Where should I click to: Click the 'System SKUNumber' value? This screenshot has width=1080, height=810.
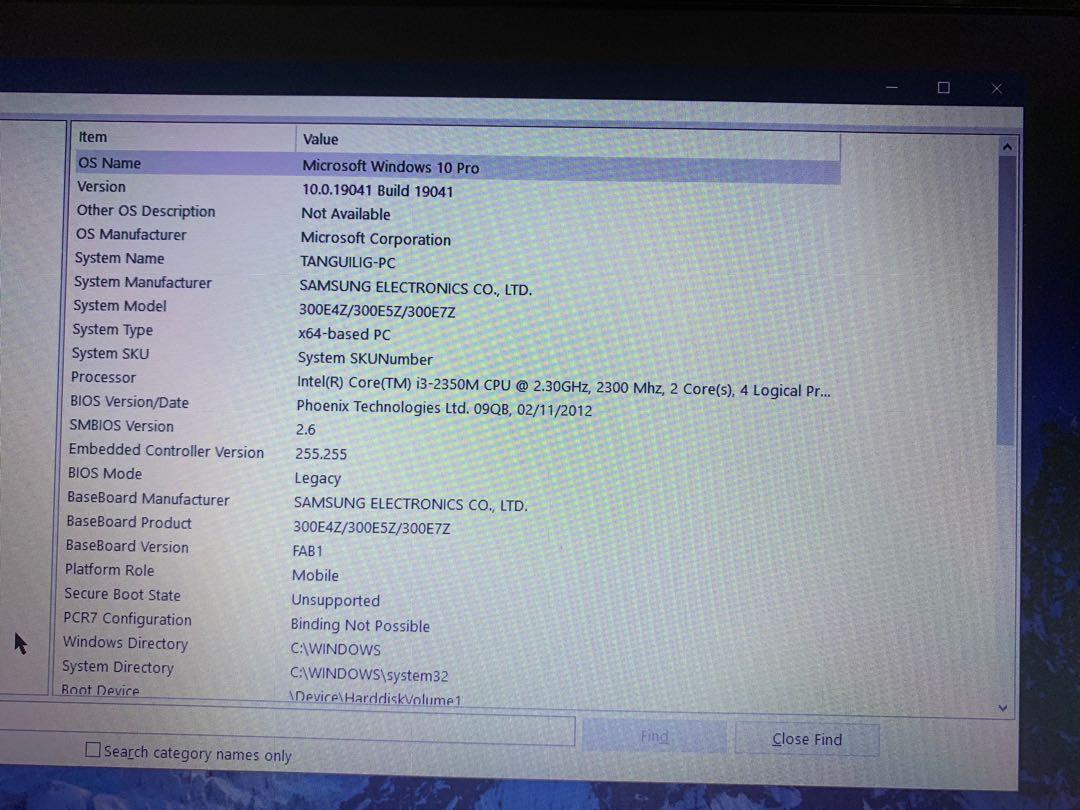[x=365, y=359]
